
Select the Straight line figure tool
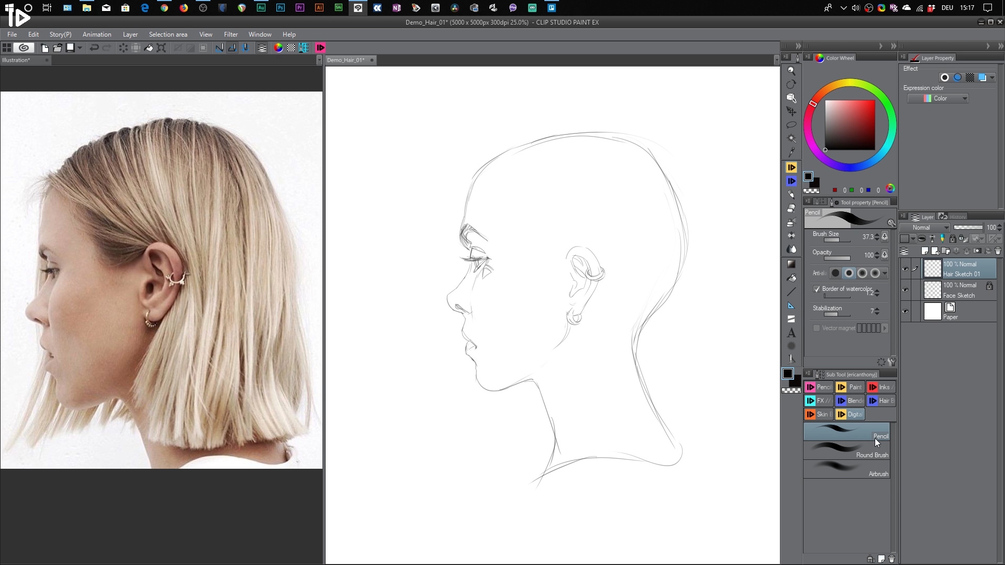coord(792,291)
